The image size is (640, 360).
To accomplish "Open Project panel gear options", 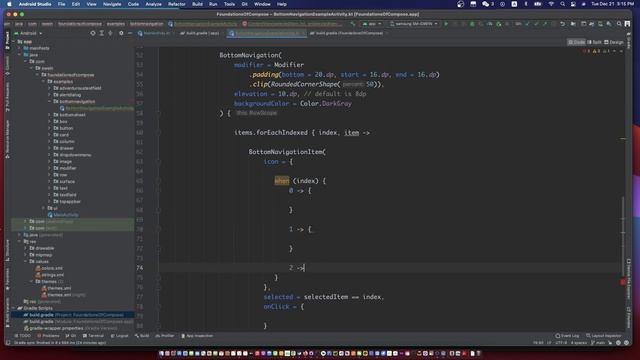I will pyautogui.click(x=121, y=33).
